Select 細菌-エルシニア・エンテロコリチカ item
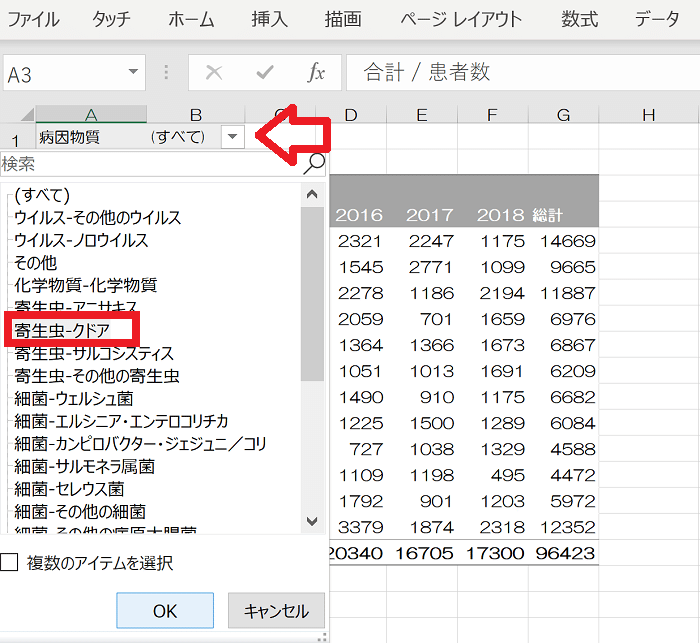 click(x=121, y=421)
